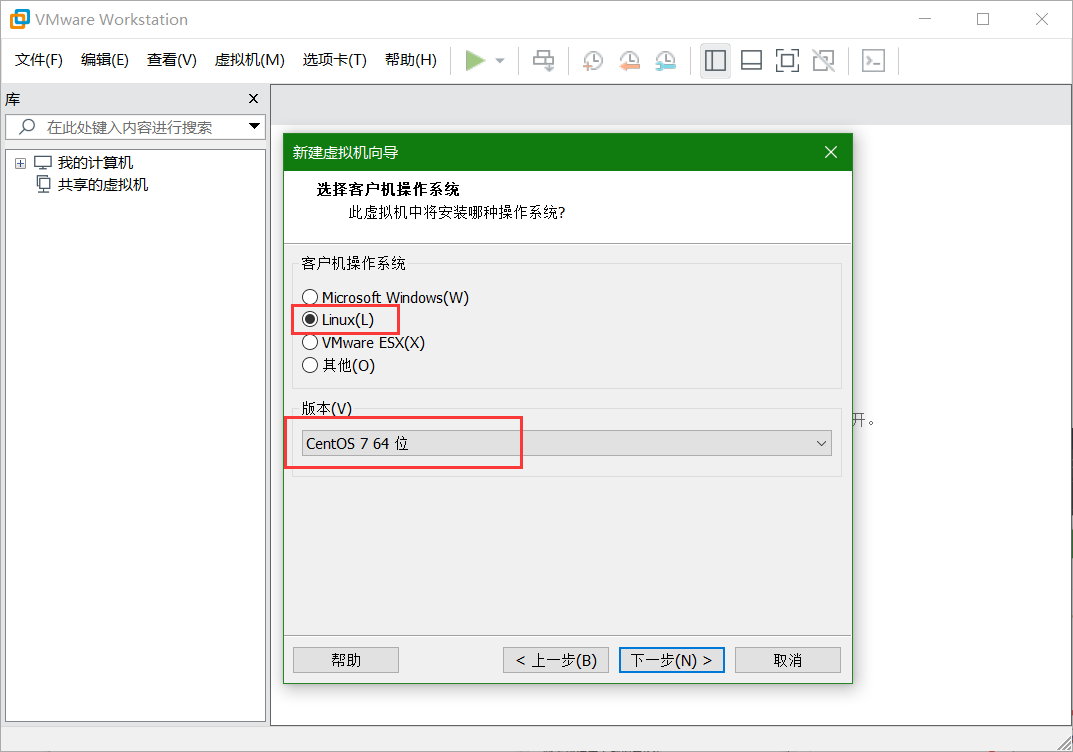
Task: Toggle the thumbnail bar view icon
Action: (x=751, y=60)
